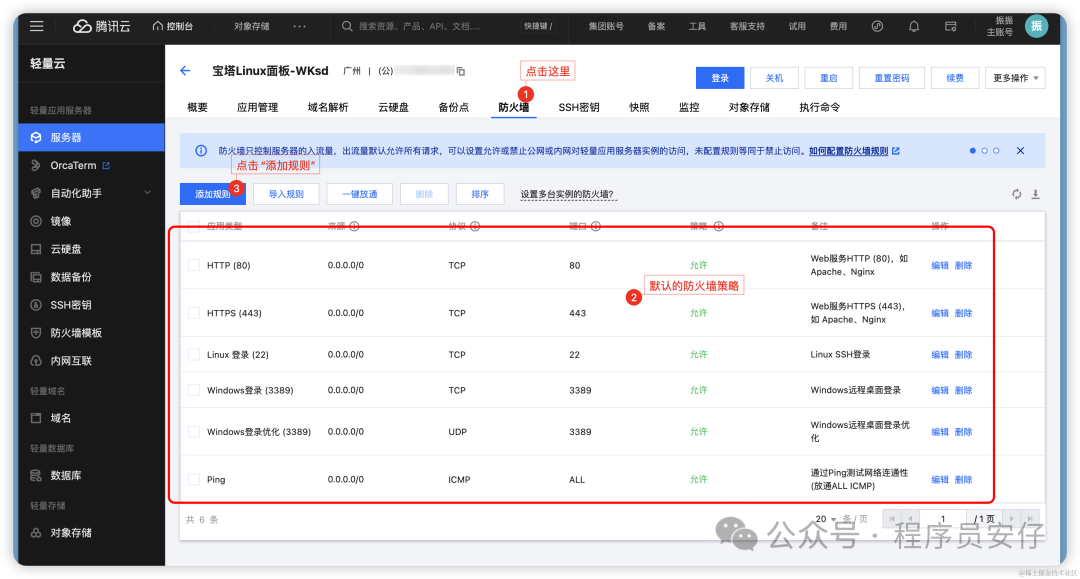Open the notification bell in header
1080x579 pixels.
point(913,26)
